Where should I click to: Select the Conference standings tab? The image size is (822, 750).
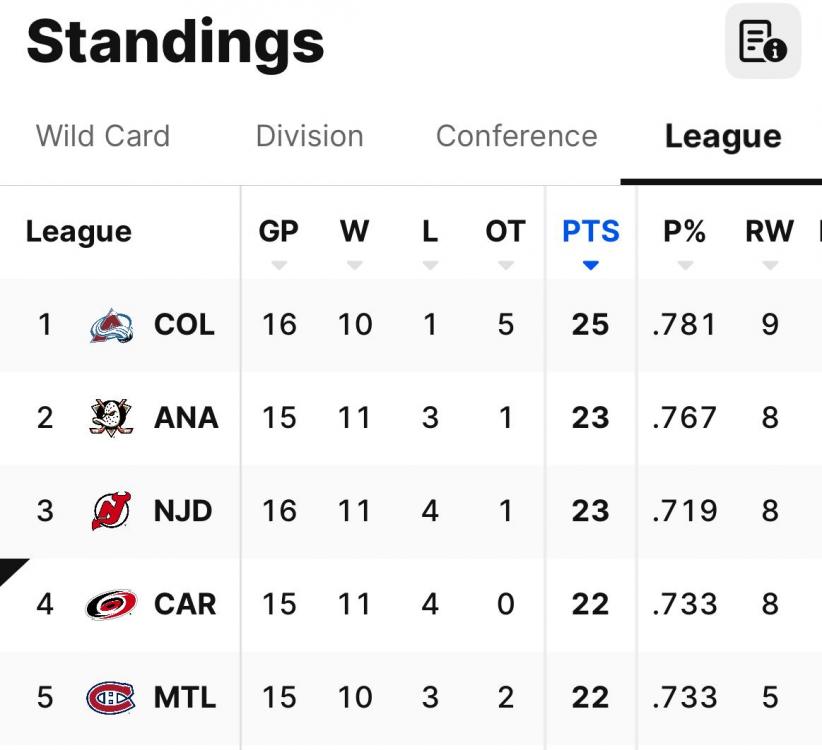pos(516,136)
